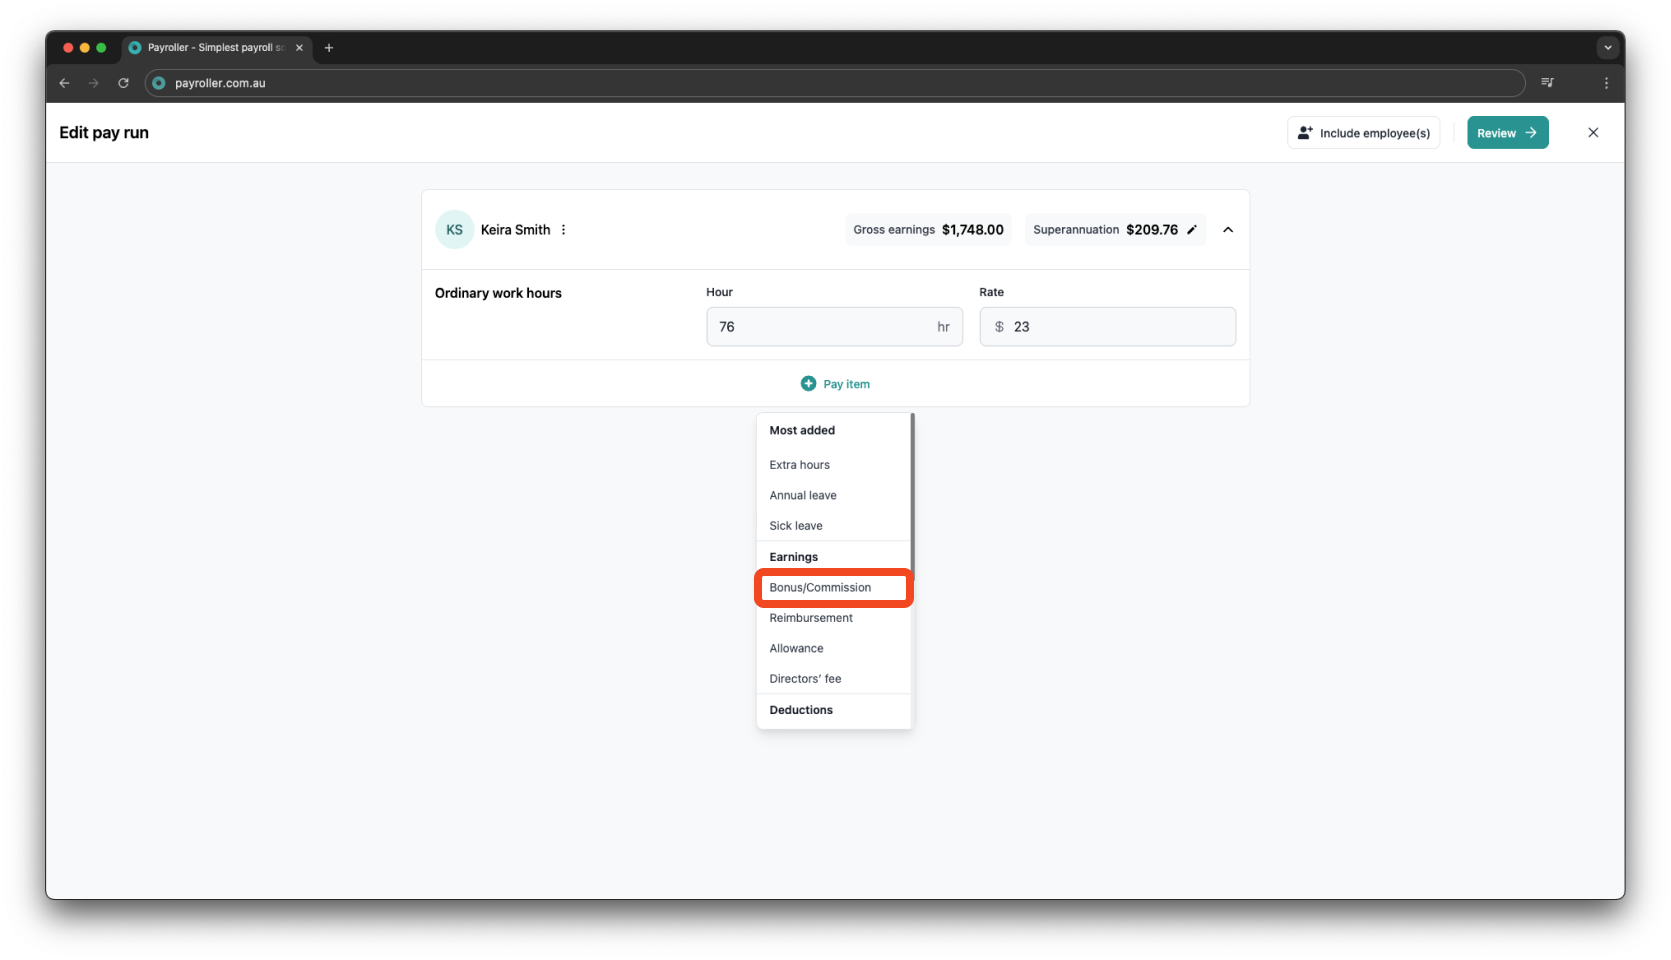Open the tab list icon near address bar
This screenshot has width=1671, height=960.
[1547, 83]
